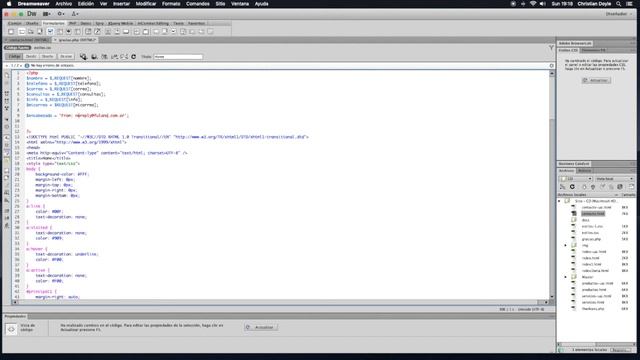Viewport: 640px width, 360px height.
Task: Insert a Form element from Formularios bar
Action: [11, 31]
